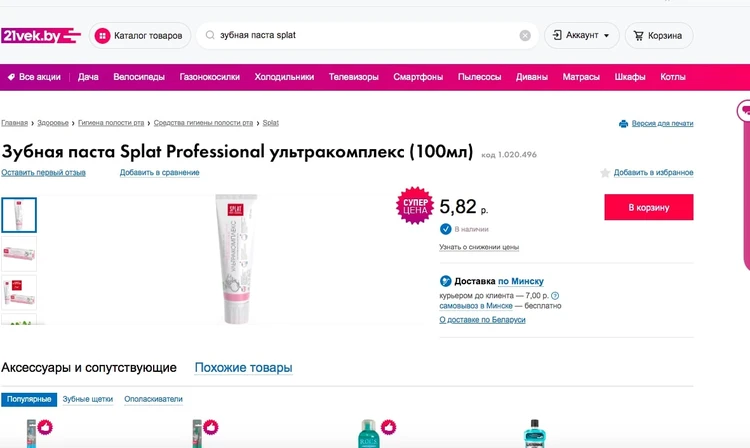The image size is (750, 448).
Task: Open the delivery city selector по Минску
Action: (x=521, y=281)
